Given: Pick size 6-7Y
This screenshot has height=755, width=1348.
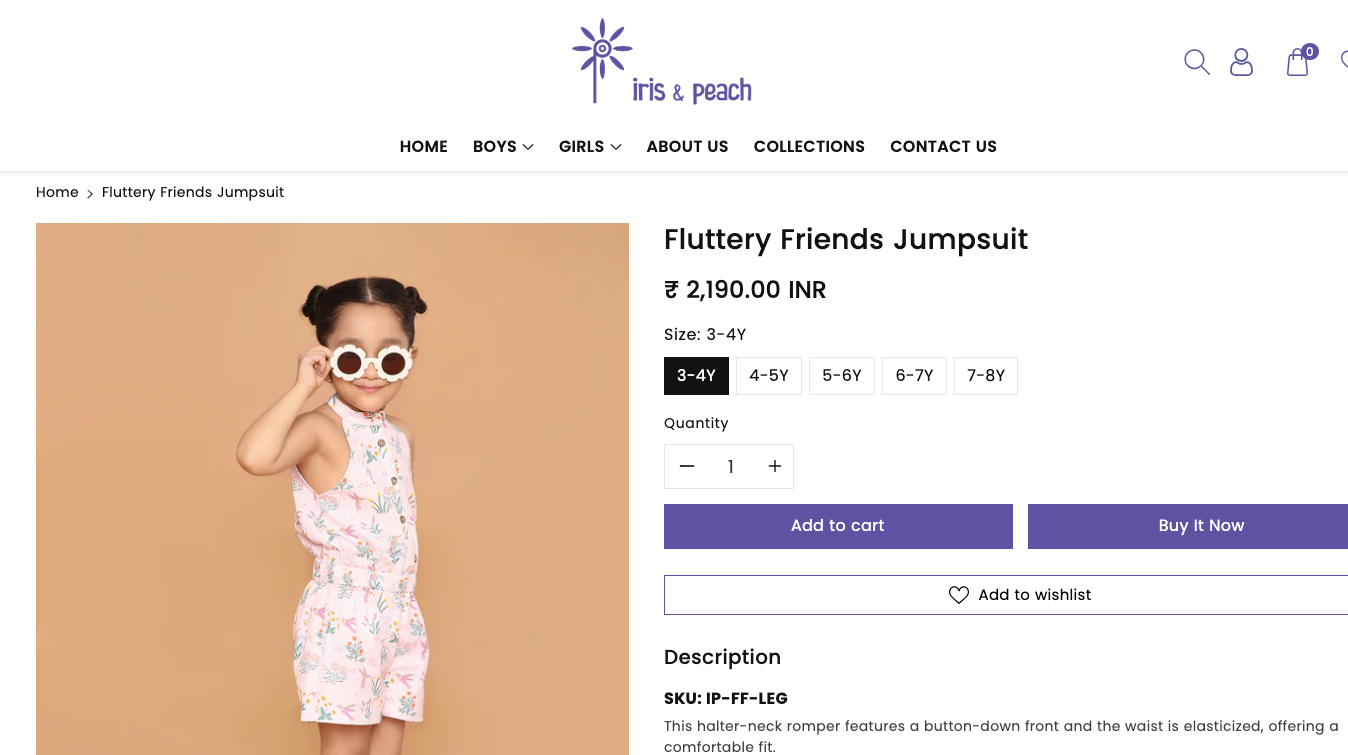Looking at the screenshot, I should [x=914, y=376].
